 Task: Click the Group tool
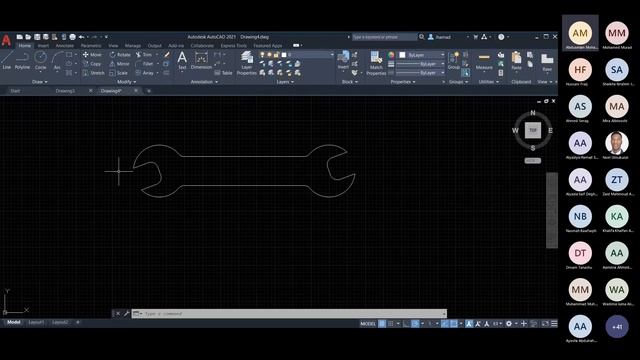(x=453, y=60)
